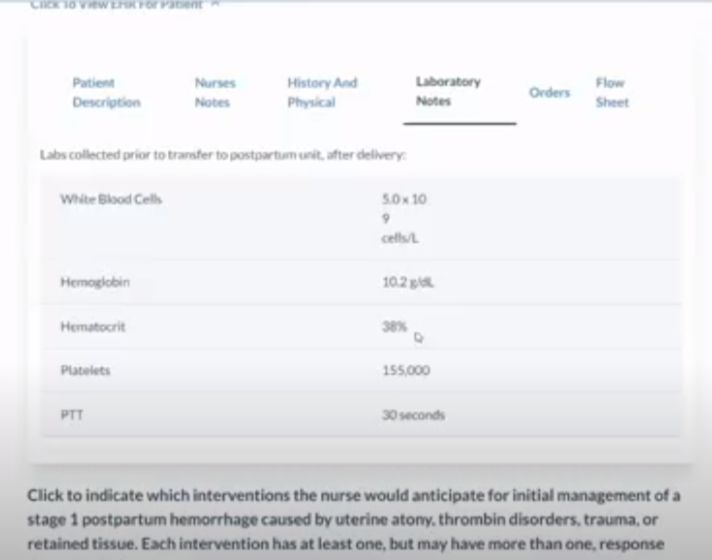712x560 pixels.
Task: Click the 155,000 platelet count value
Action: 405,370
